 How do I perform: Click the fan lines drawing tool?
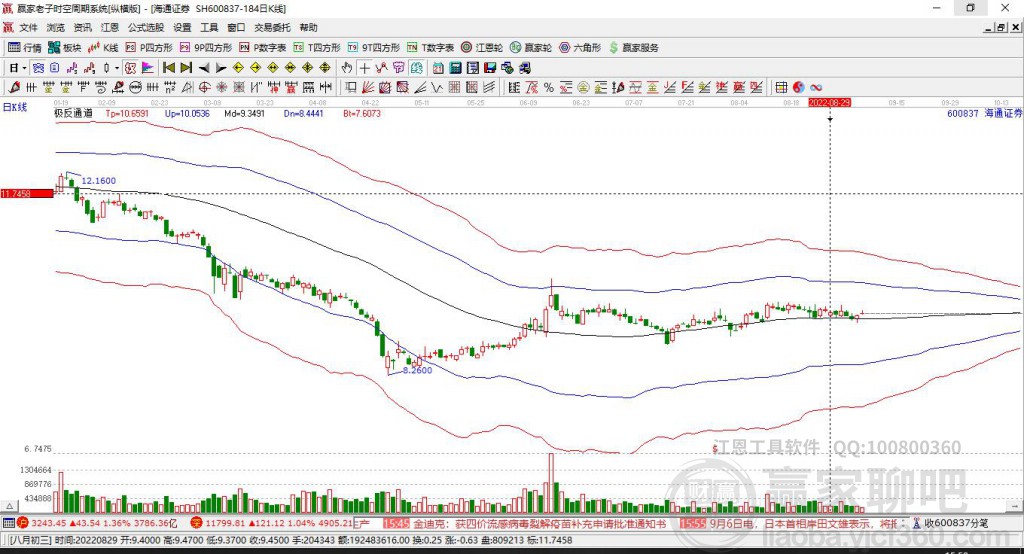(x=368, y=88)
